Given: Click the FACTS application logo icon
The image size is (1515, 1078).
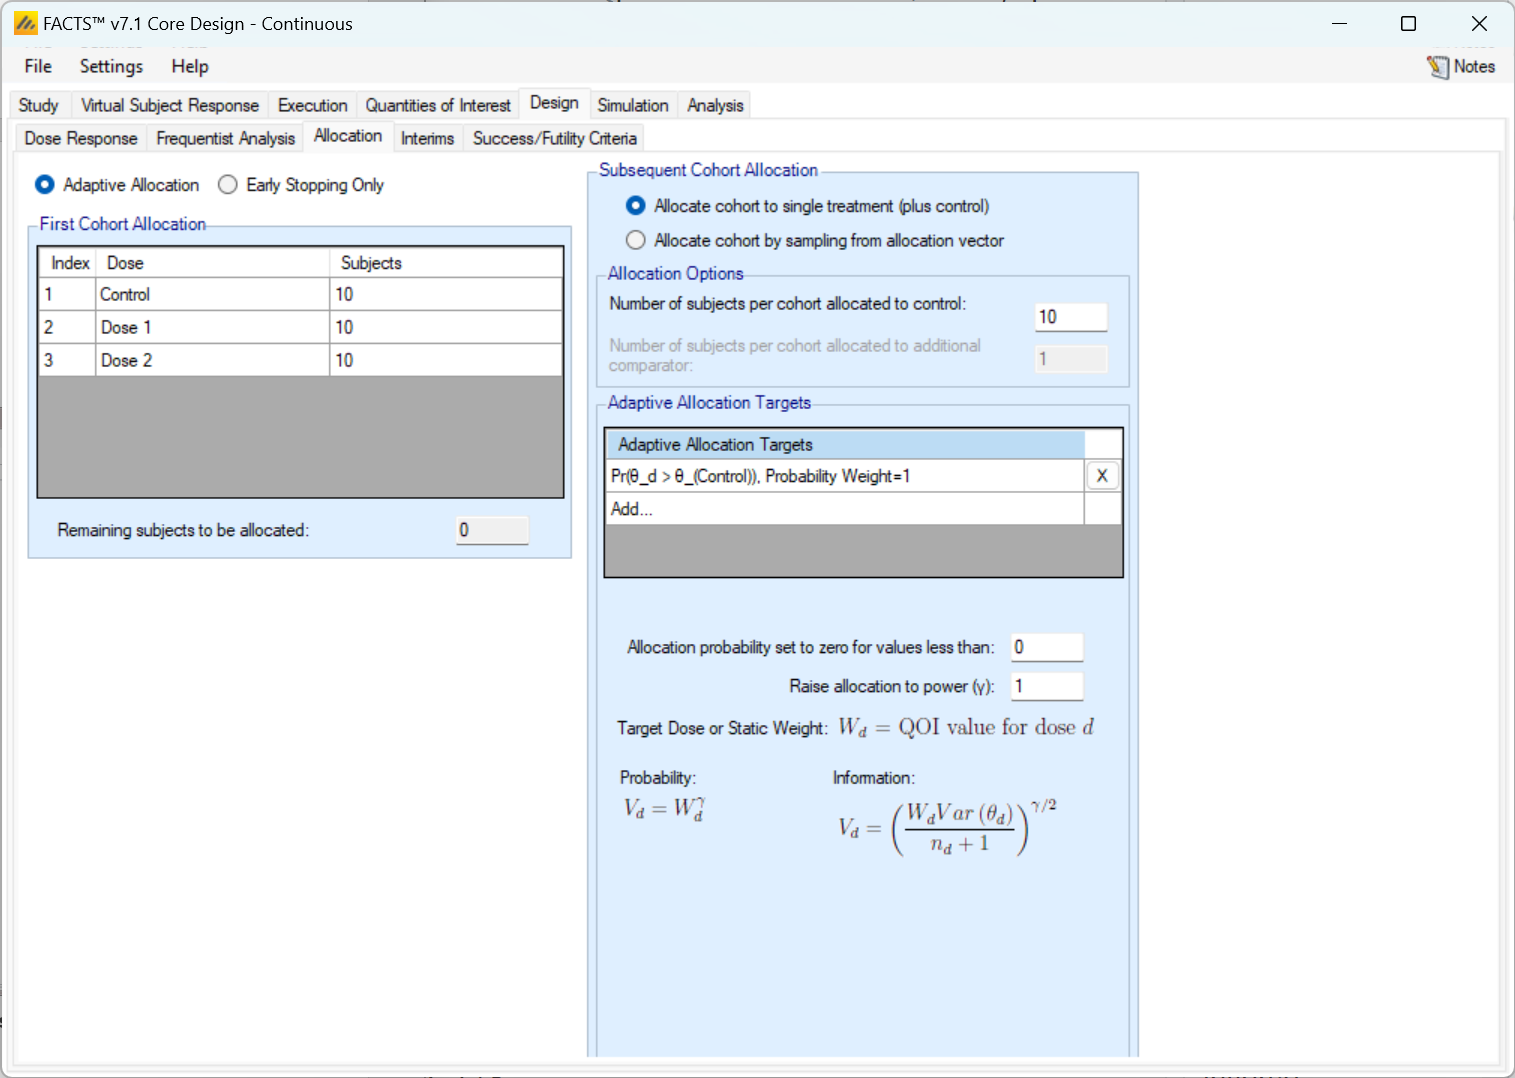Looking at the screenshot, I should [25, 23].
